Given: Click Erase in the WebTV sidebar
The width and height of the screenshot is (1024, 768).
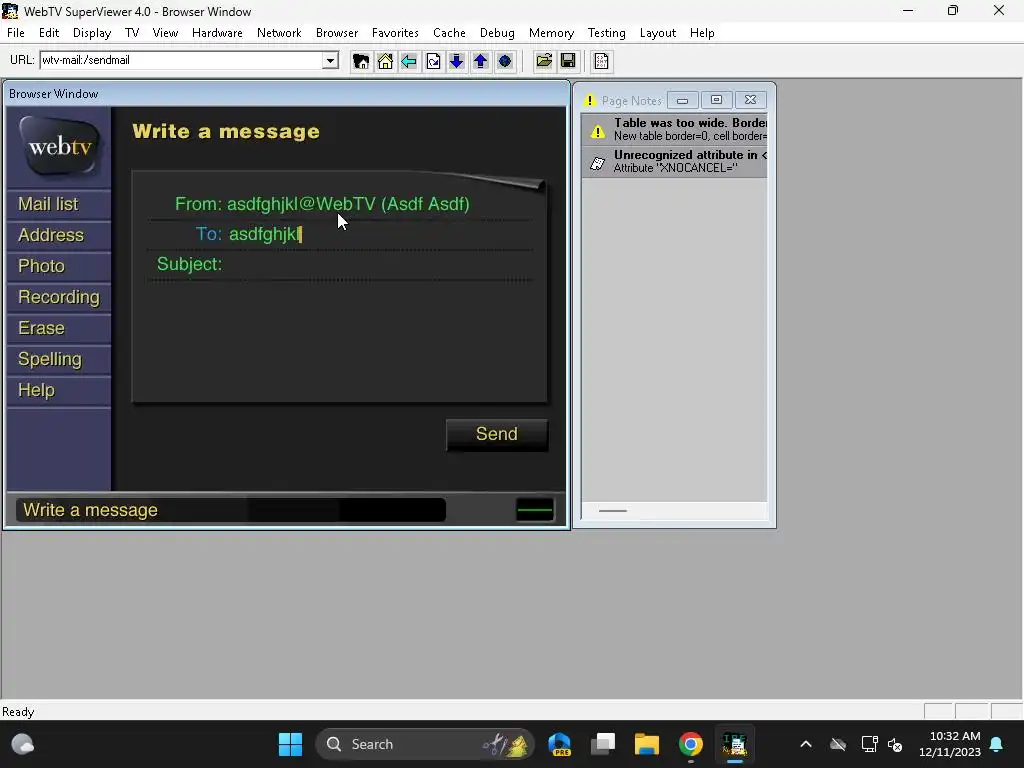Looking at the screenshot, I should (x=59, y=328).
